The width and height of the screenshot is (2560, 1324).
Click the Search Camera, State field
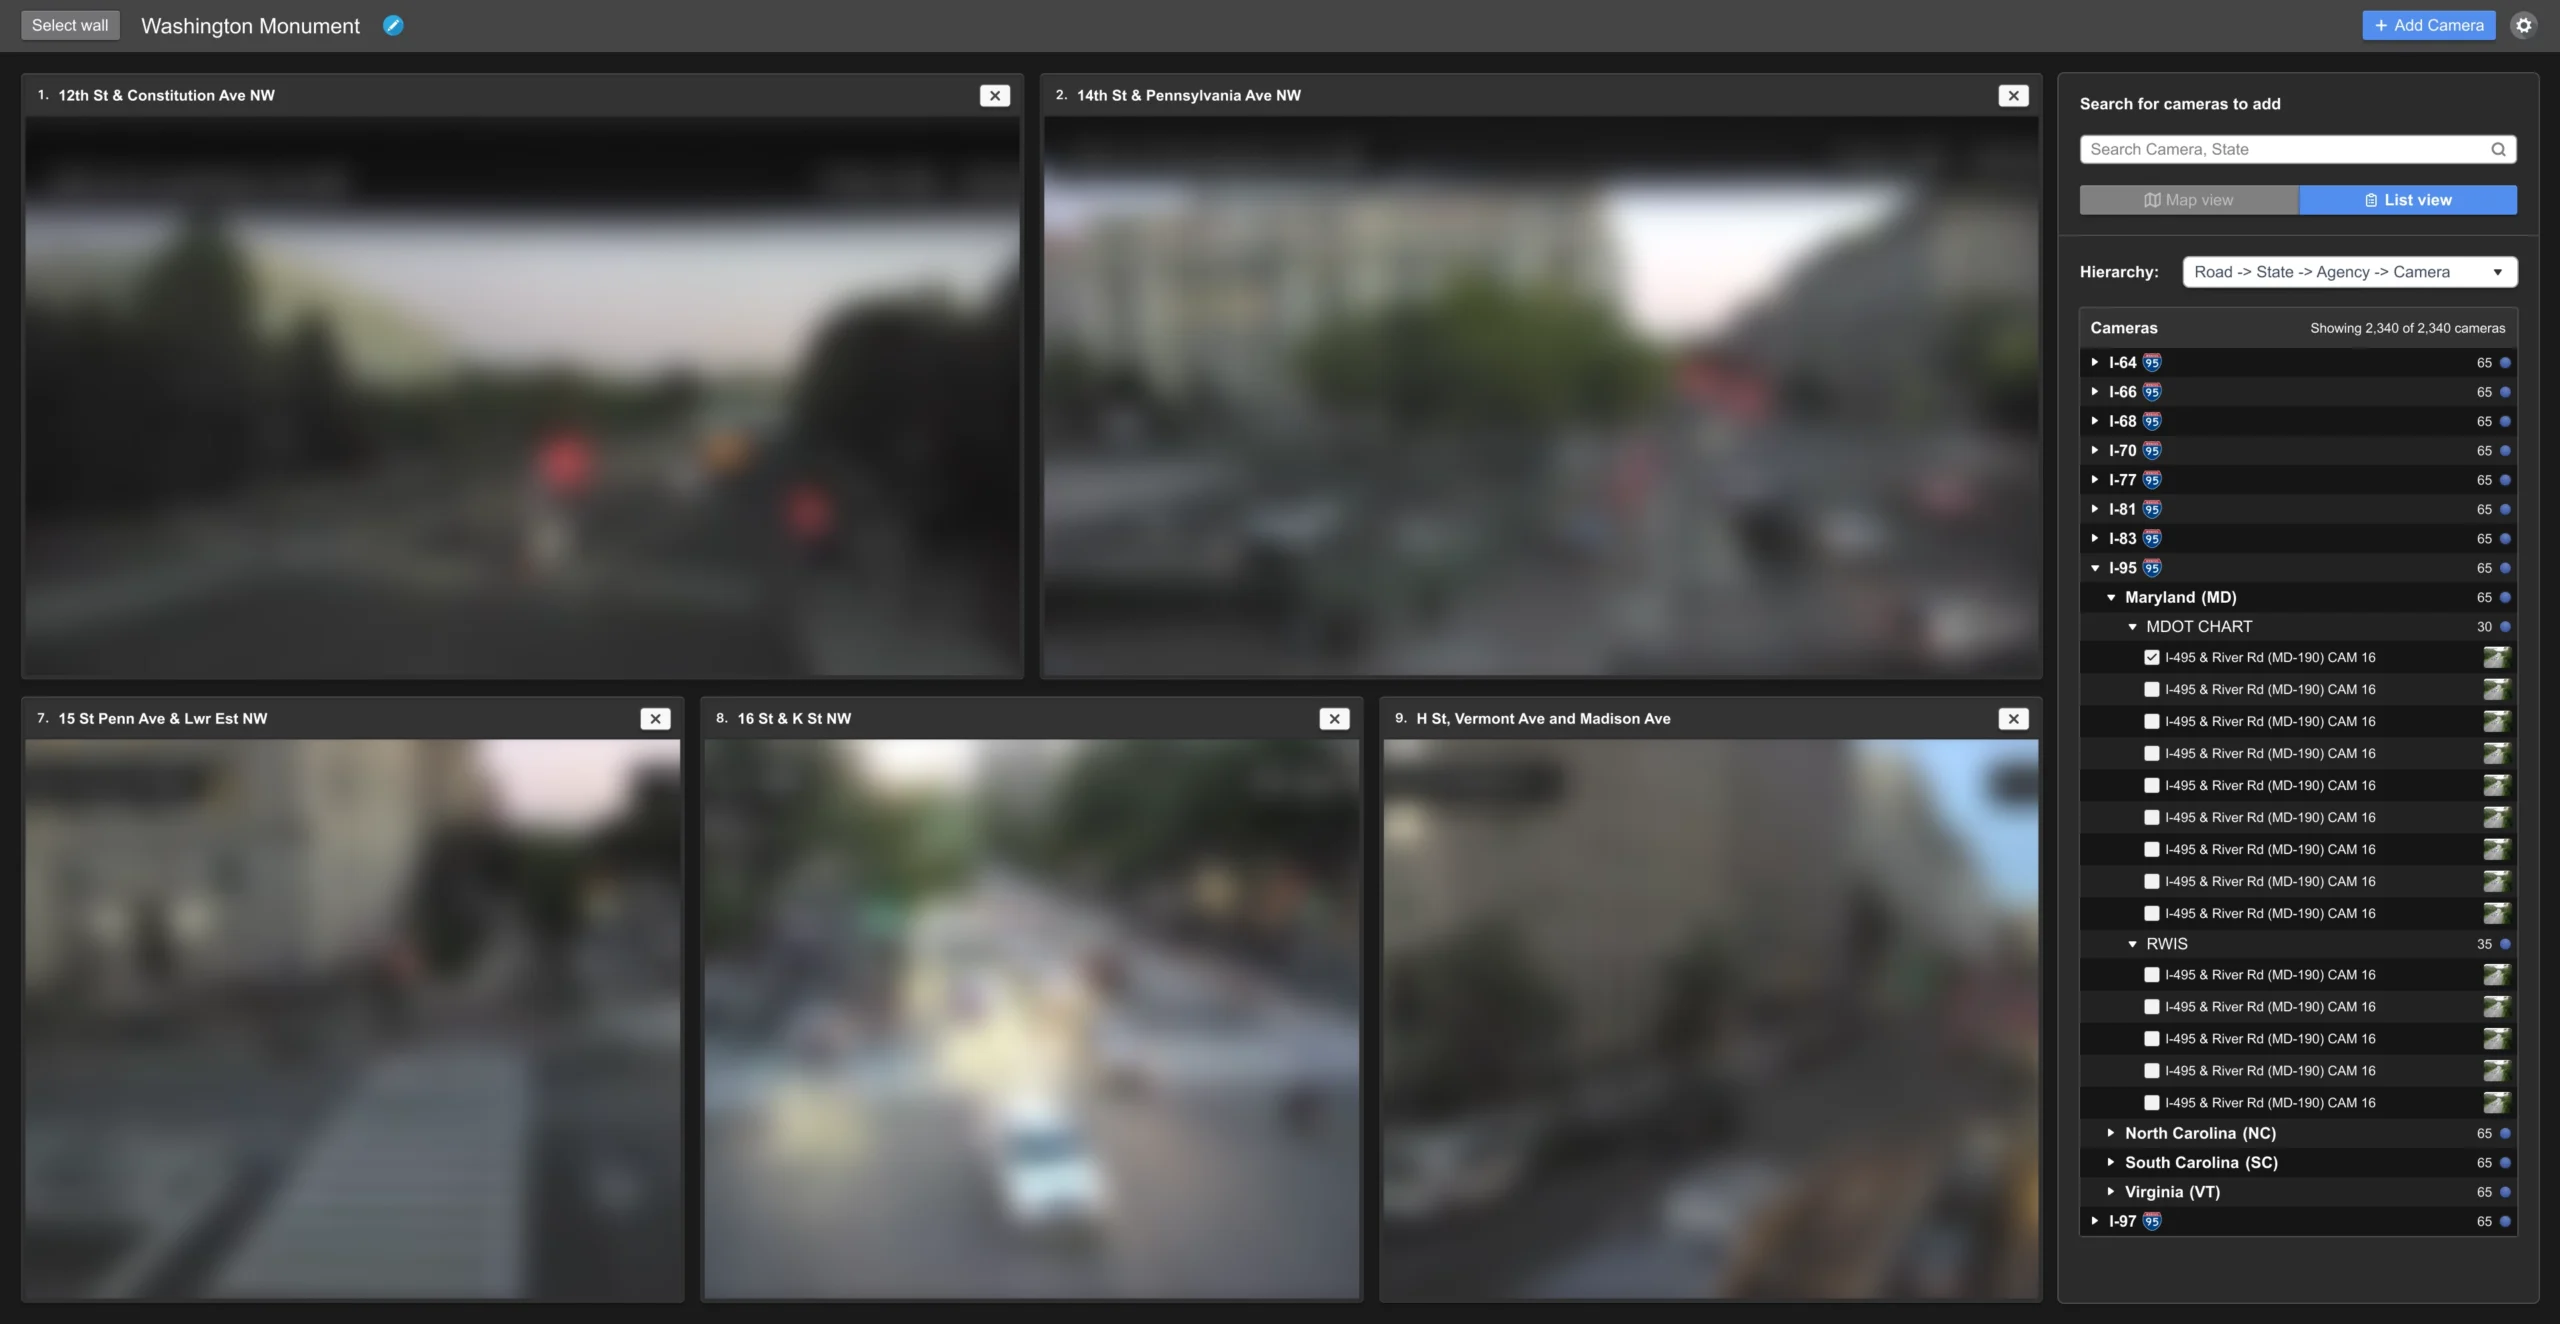(2280, 150)
